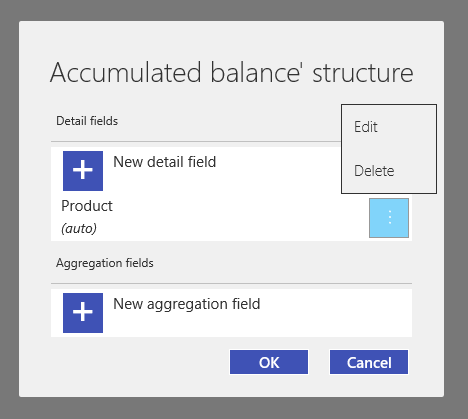This screenshot has height=419, width=468.
Task: Click the "New detail field" text label
Action: pyautogui.click(x=165, y=162)
